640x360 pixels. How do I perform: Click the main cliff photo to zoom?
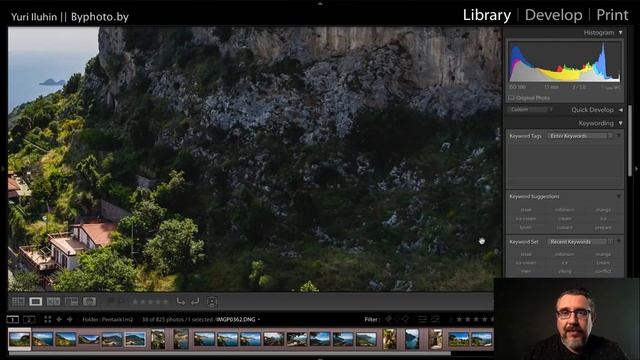tap(255, 159)
